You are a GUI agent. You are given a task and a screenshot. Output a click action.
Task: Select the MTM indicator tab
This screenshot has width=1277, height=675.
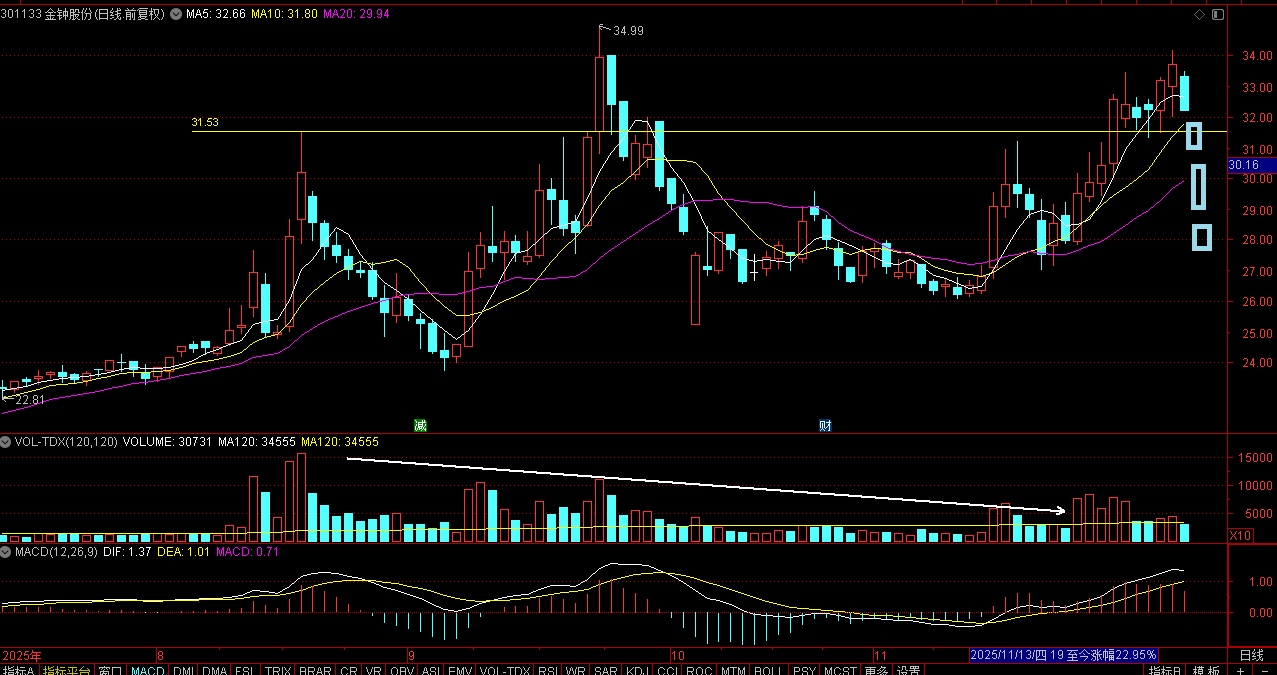733,671
